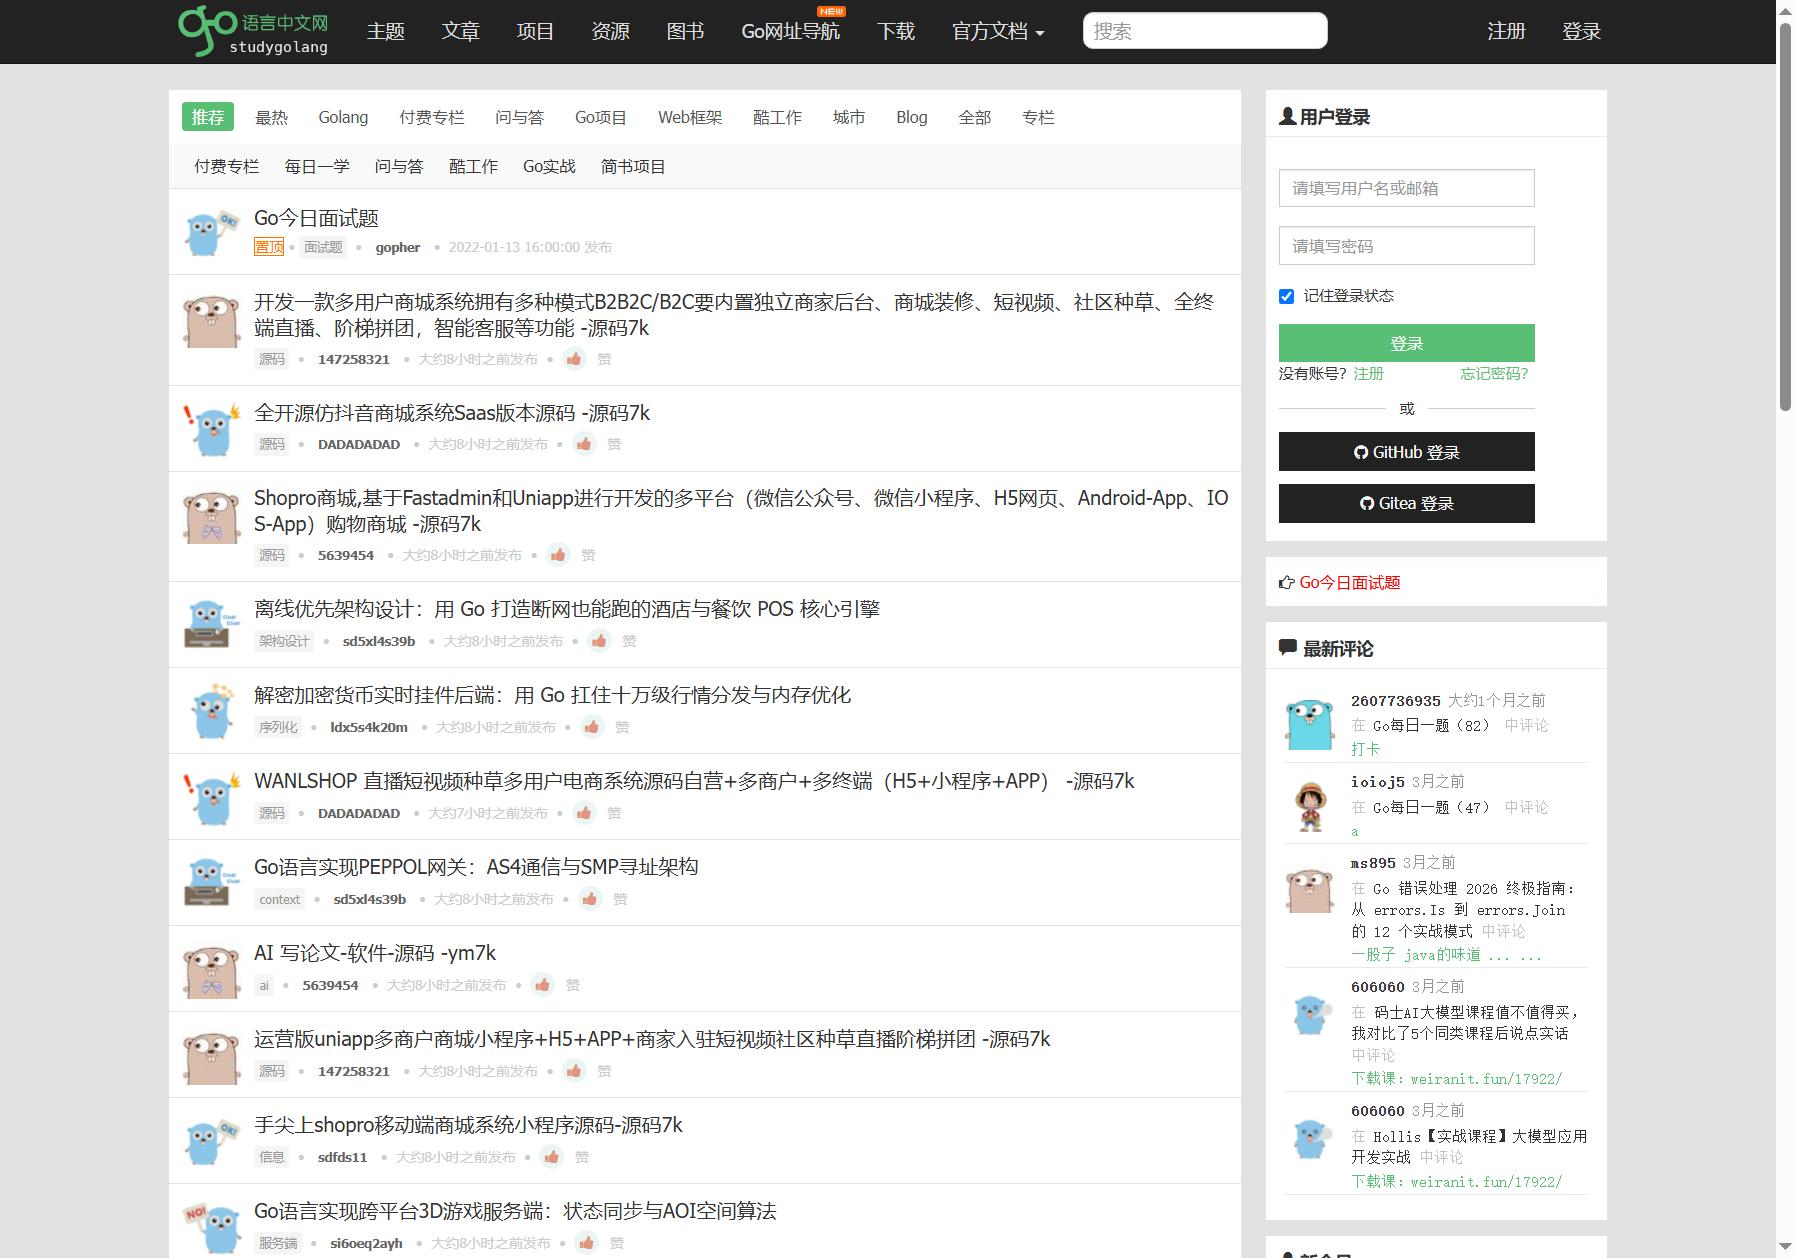Screen dimensions: 1795x1258
Task: Sign in with Gitea 登录 button
Action: (x=1406, y=503)
